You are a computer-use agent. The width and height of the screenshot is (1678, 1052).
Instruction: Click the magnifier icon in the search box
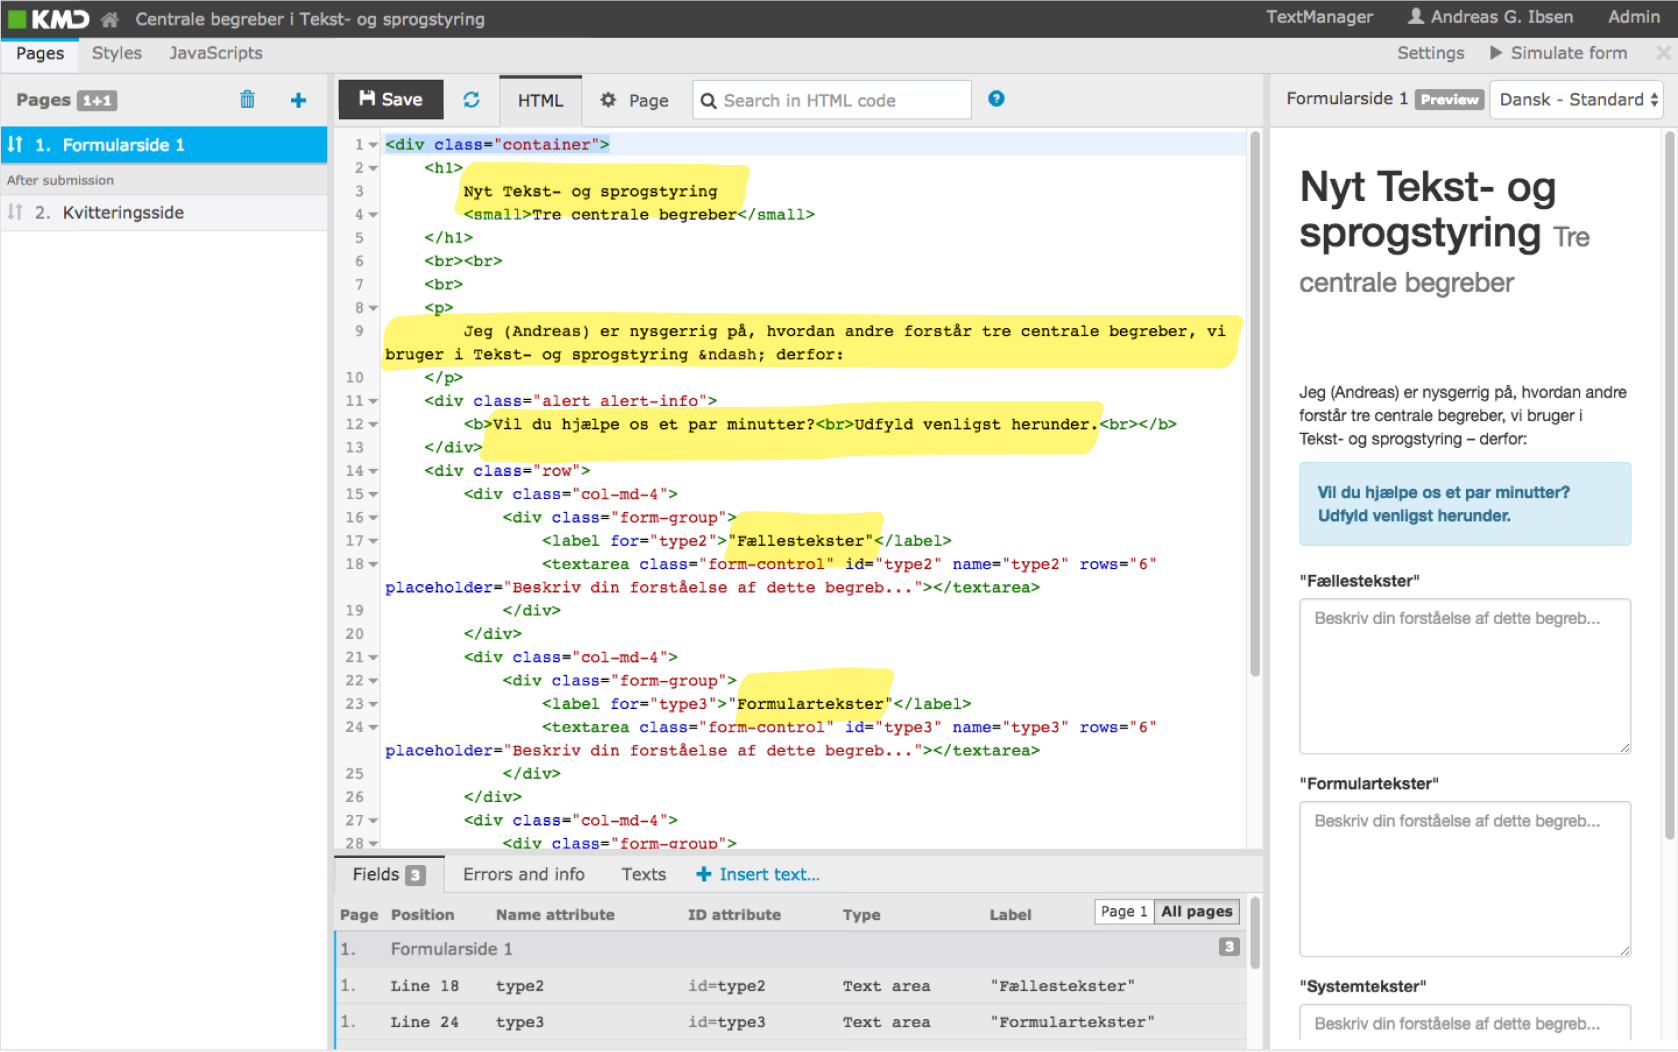[709, 100]
